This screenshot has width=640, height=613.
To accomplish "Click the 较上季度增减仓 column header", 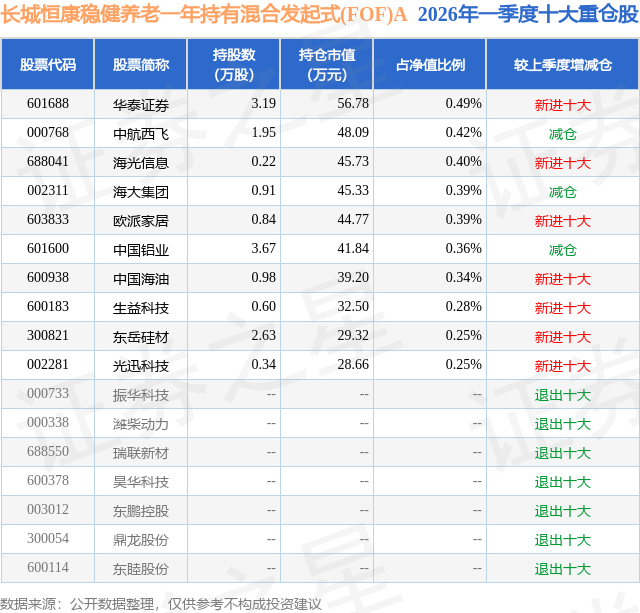I will pos(563,64).
